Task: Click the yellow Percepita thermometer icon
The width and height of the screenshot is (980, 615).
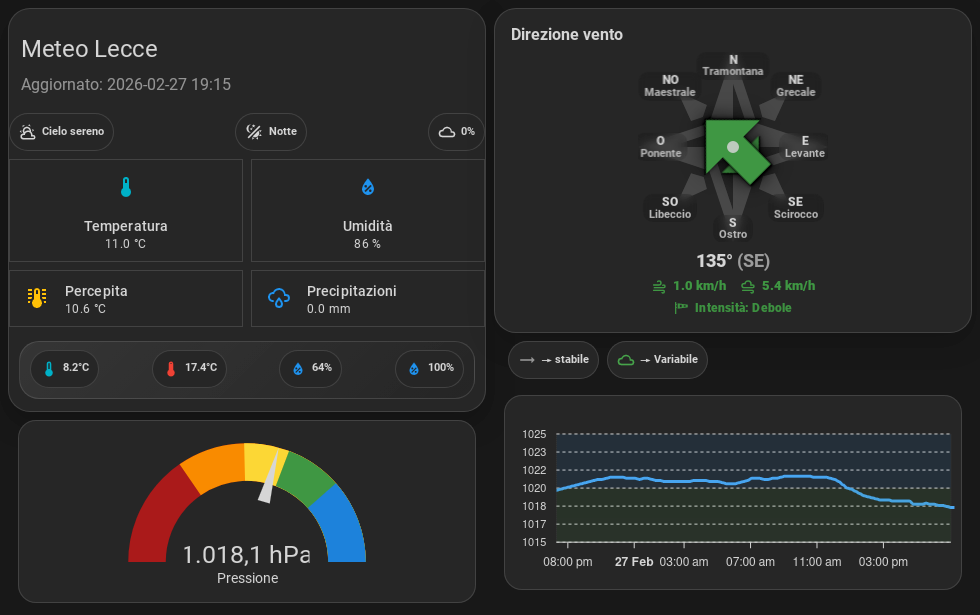Action: 37,298
